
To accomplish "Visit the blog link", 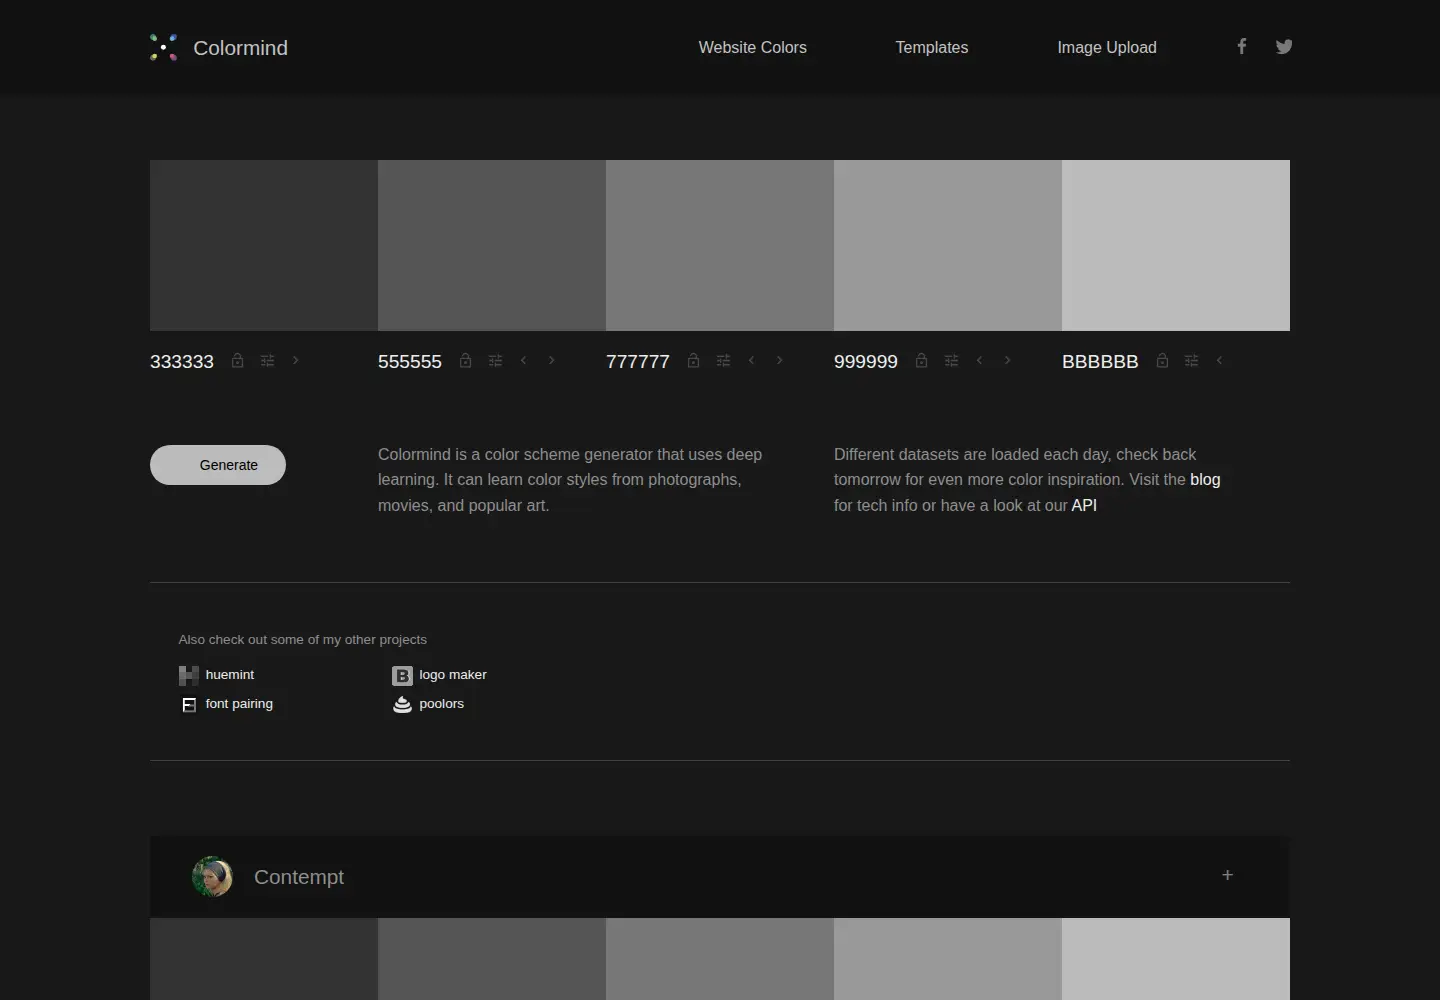I will (x=1205, y=479).
